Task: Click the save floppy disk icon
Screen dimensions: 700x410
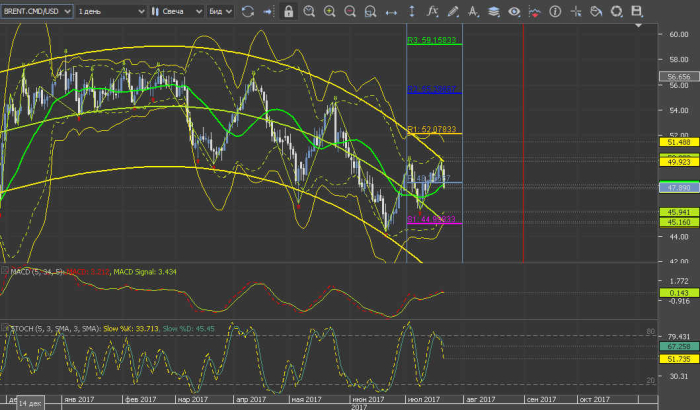Action: [635, 11]
